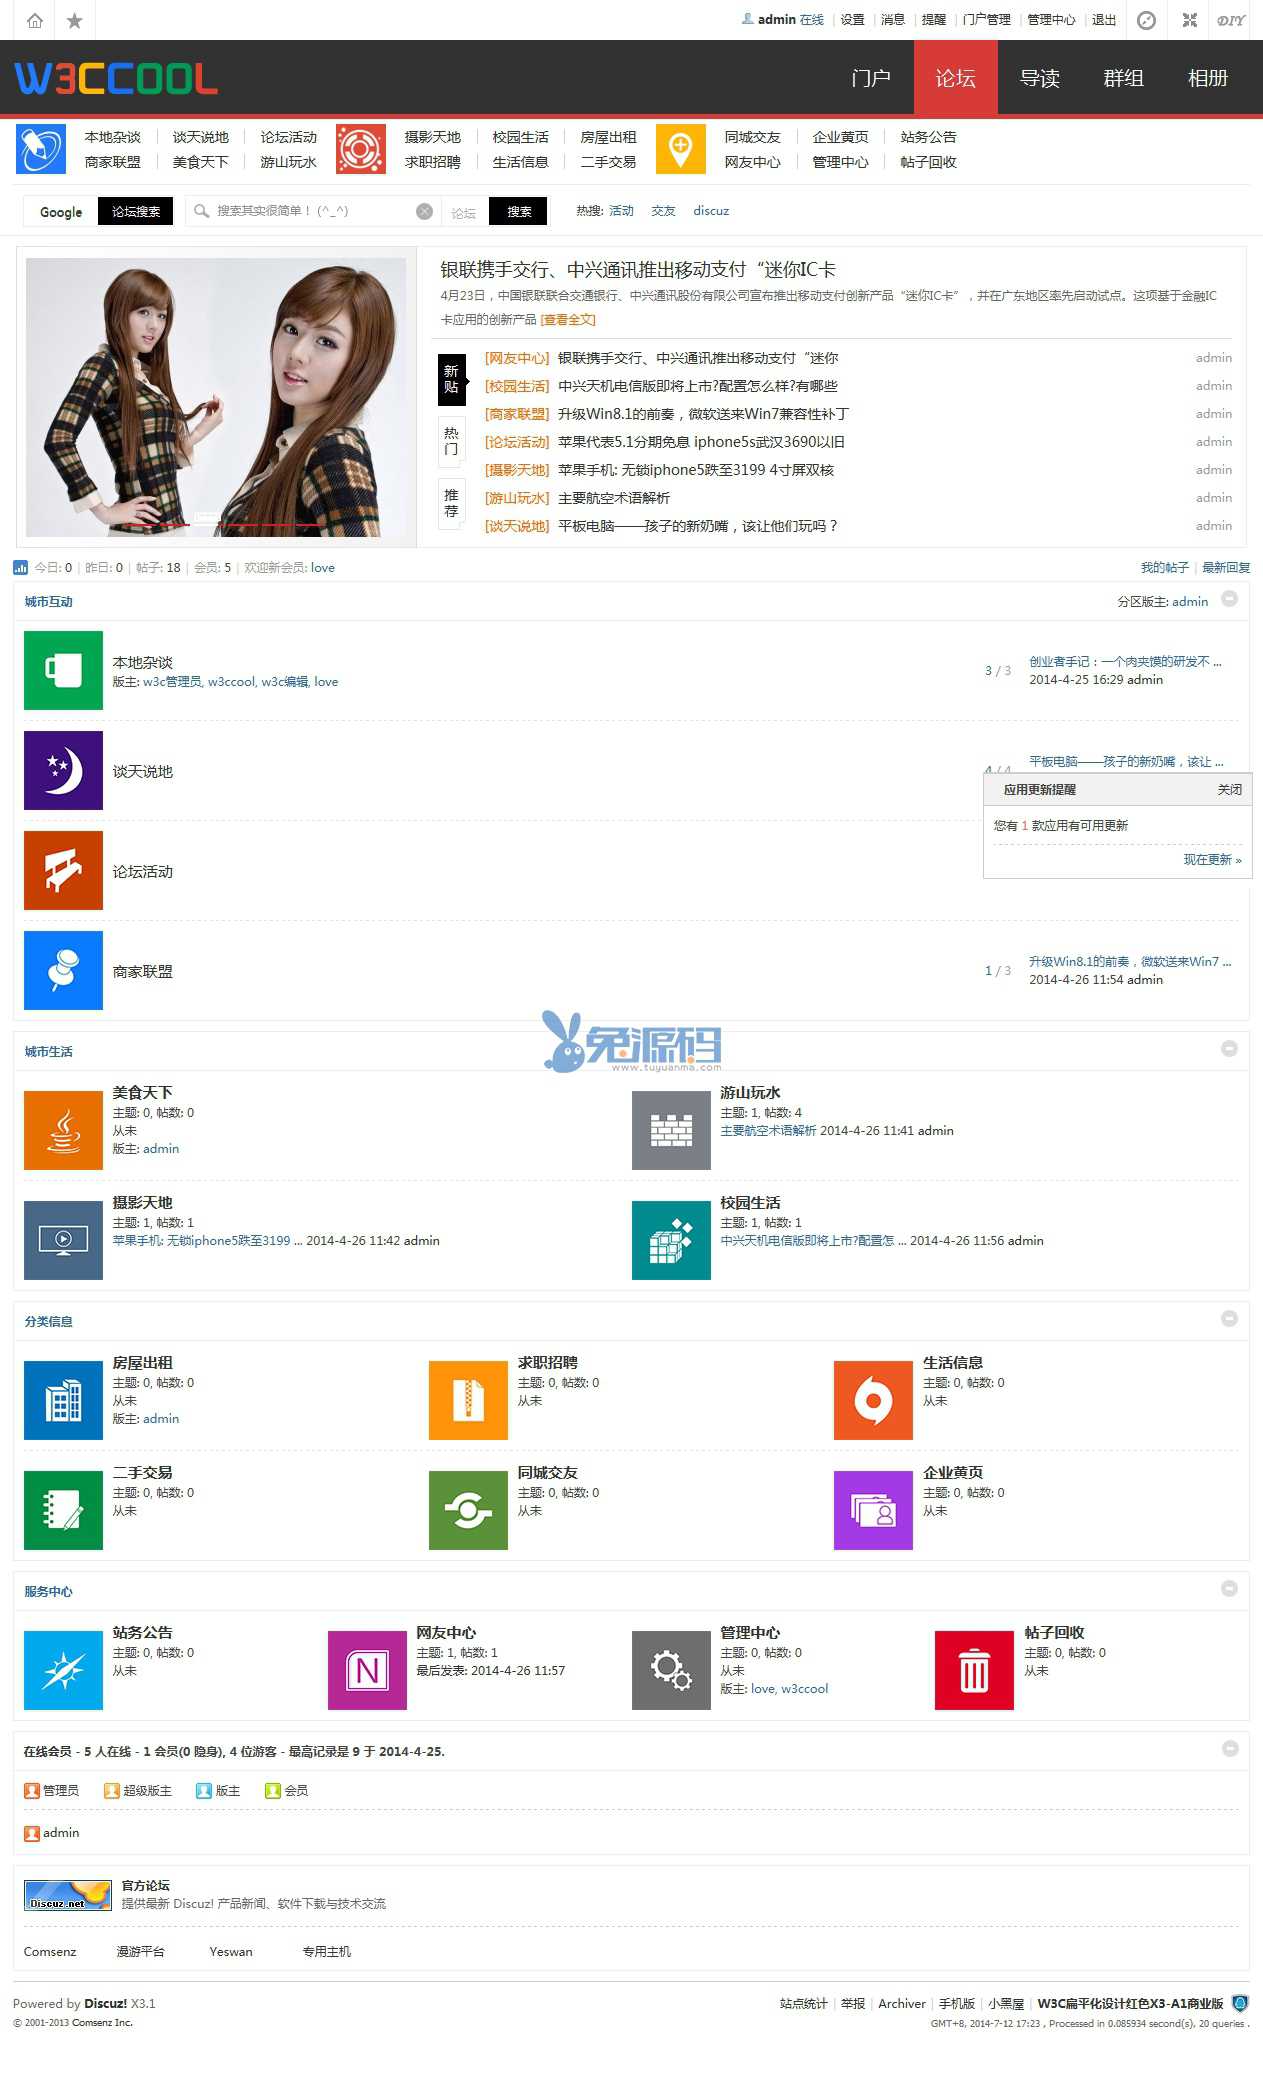
Task: Click inside the forum search input field
Action: point(312,211)
